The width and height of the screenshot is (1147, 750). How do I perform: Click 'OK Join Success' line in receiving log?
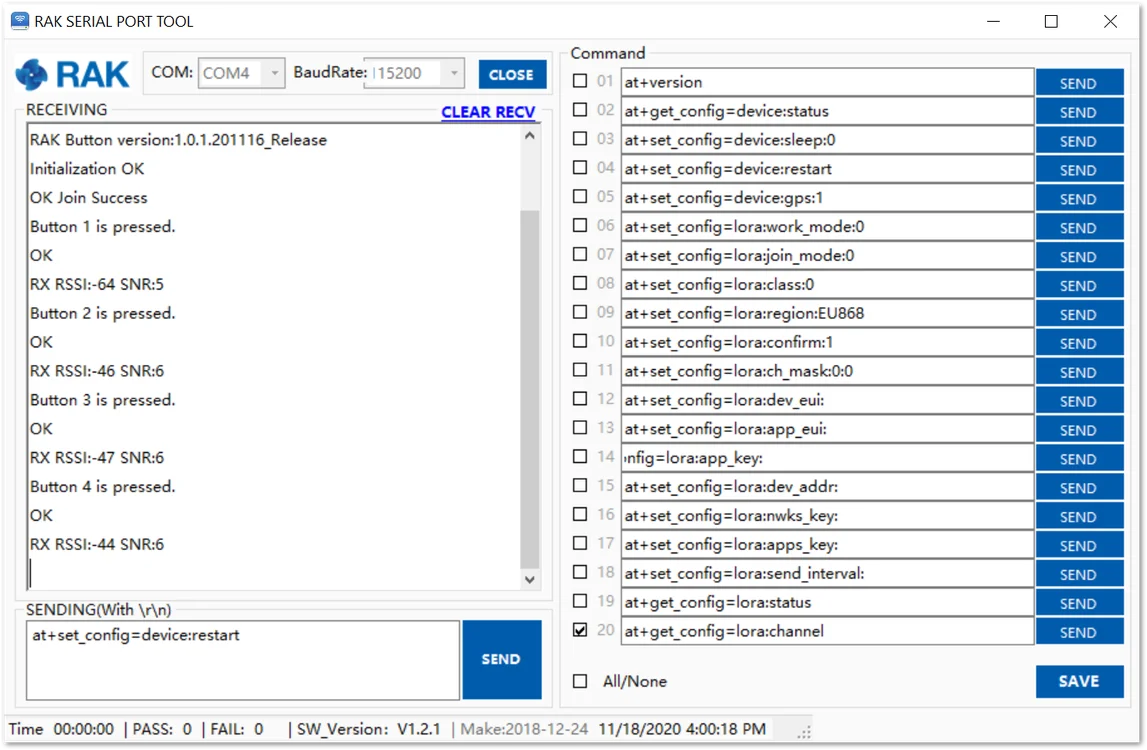89,198
